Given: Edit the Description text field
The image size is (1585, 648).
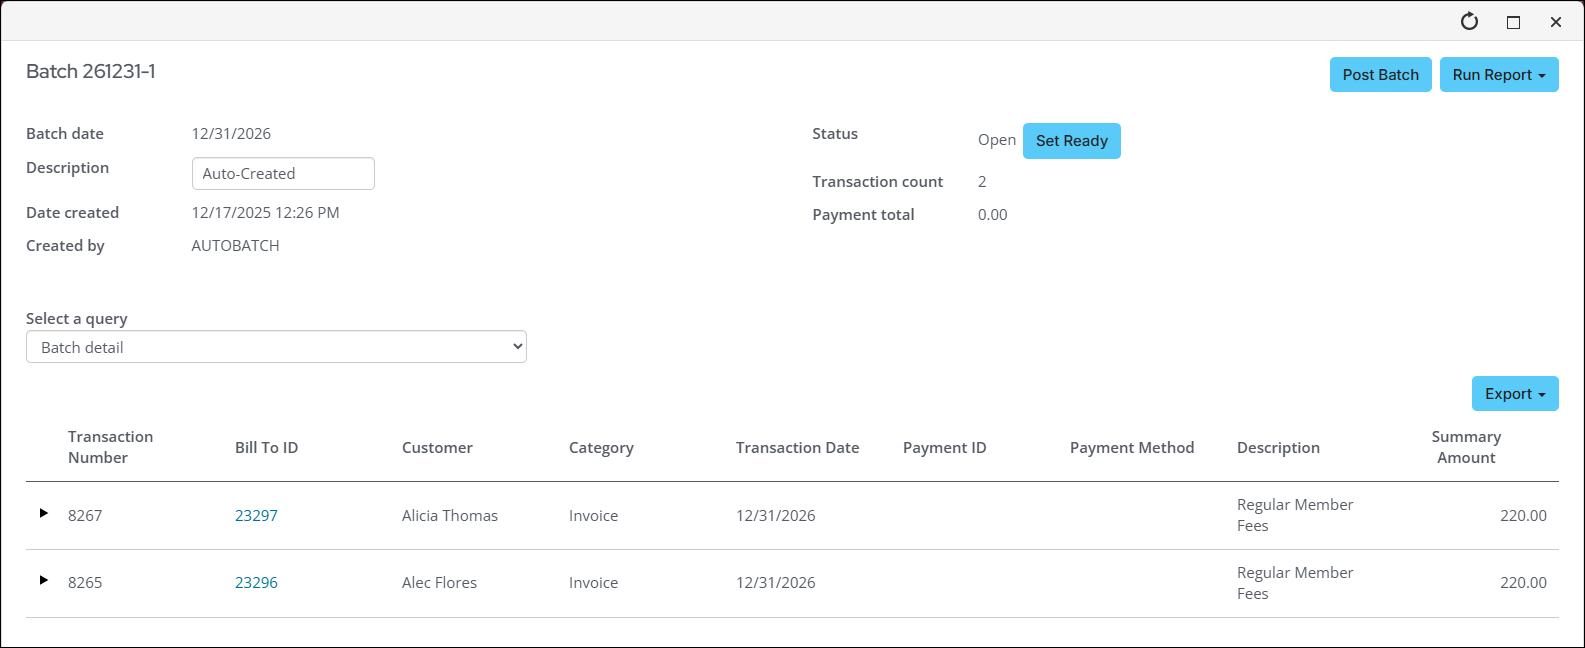Looking at the screenshot, I should 283,174.
